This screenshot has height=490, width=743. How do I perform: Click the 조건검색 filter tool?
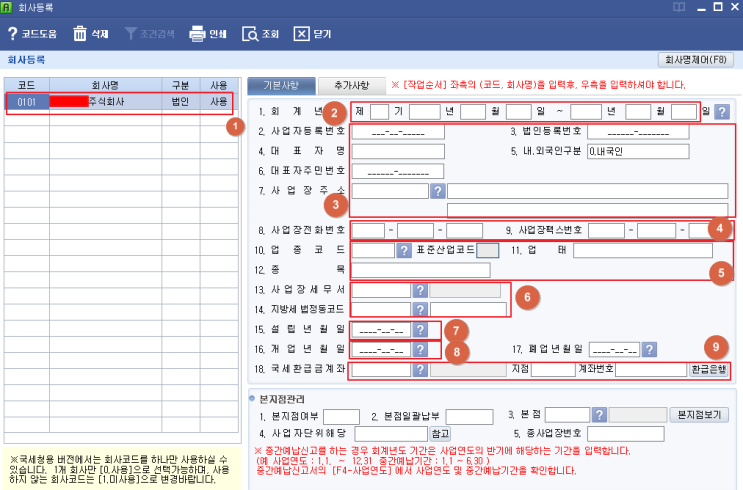tap(149, 34)
